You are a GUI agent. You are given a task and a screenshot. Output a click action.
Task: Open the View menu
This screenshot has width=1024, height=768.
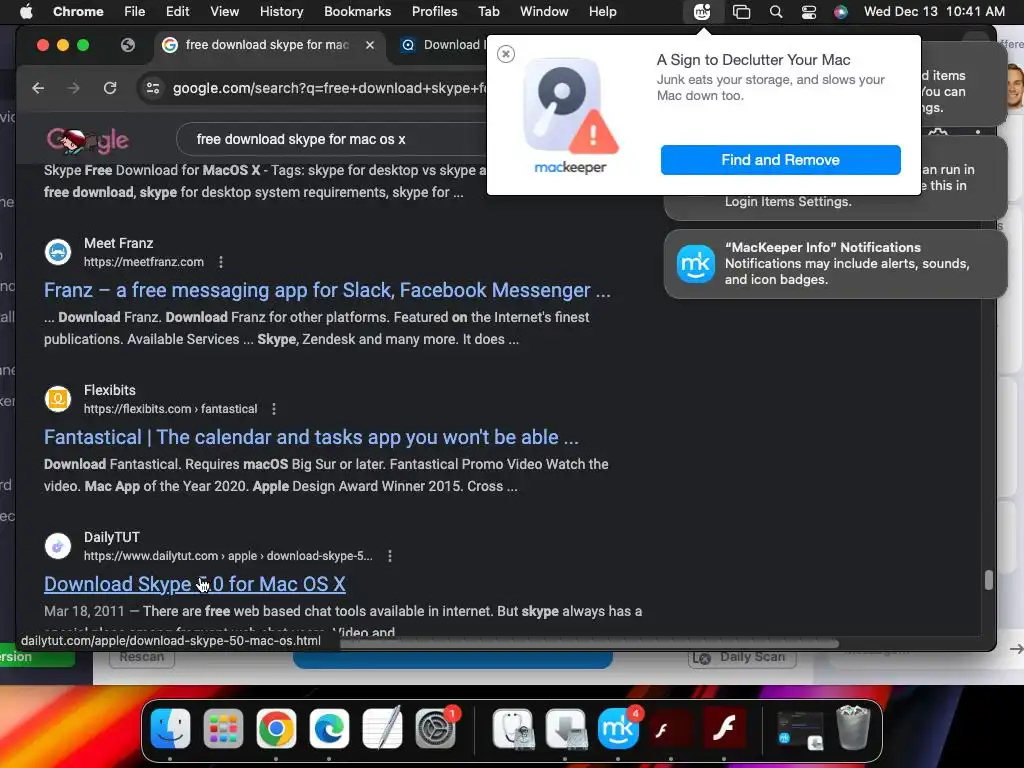pos(224,11)
